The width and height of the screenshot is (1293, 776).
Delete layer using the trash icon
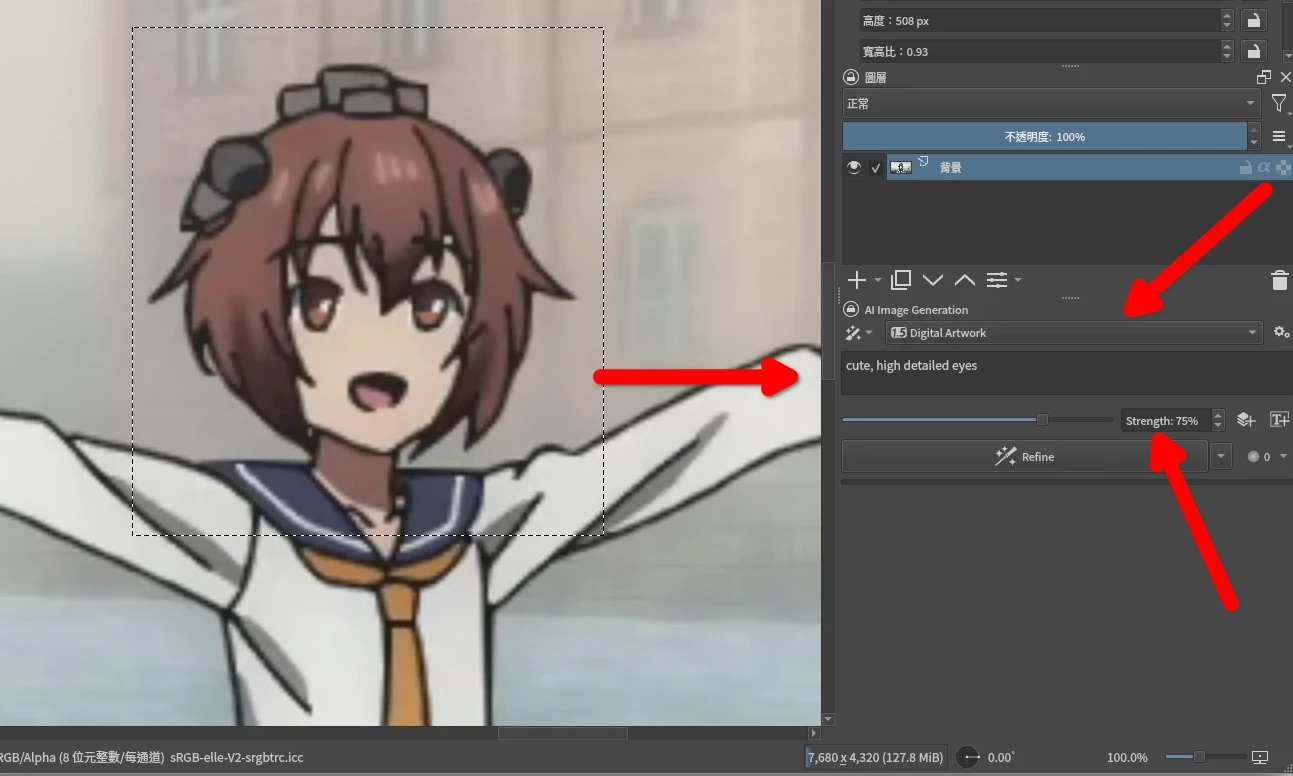point(1279,281)
